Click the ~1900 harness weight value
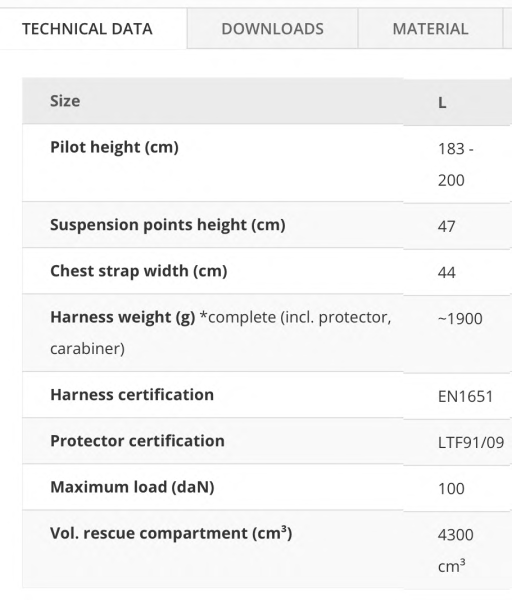 tap(460, 319)
